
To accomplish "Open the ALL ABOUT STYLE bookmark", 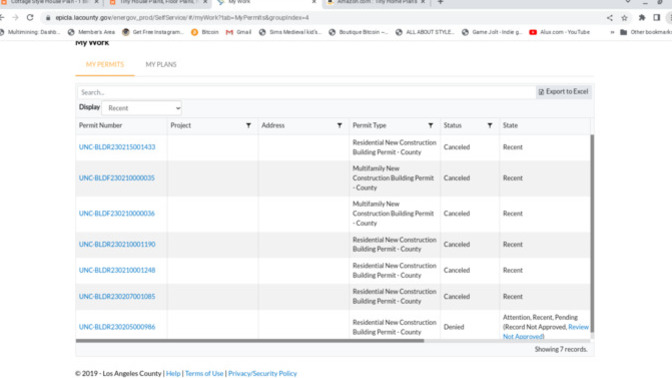I will click(x=425, y=32).
